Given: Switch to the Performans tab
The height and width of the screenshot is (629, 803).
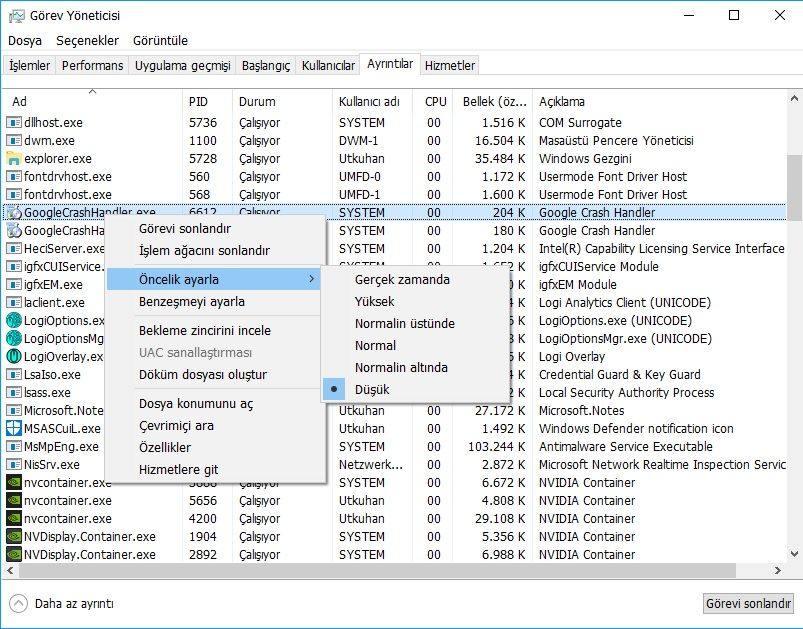Looking at the screenshot, I should (x=93, y=66).
